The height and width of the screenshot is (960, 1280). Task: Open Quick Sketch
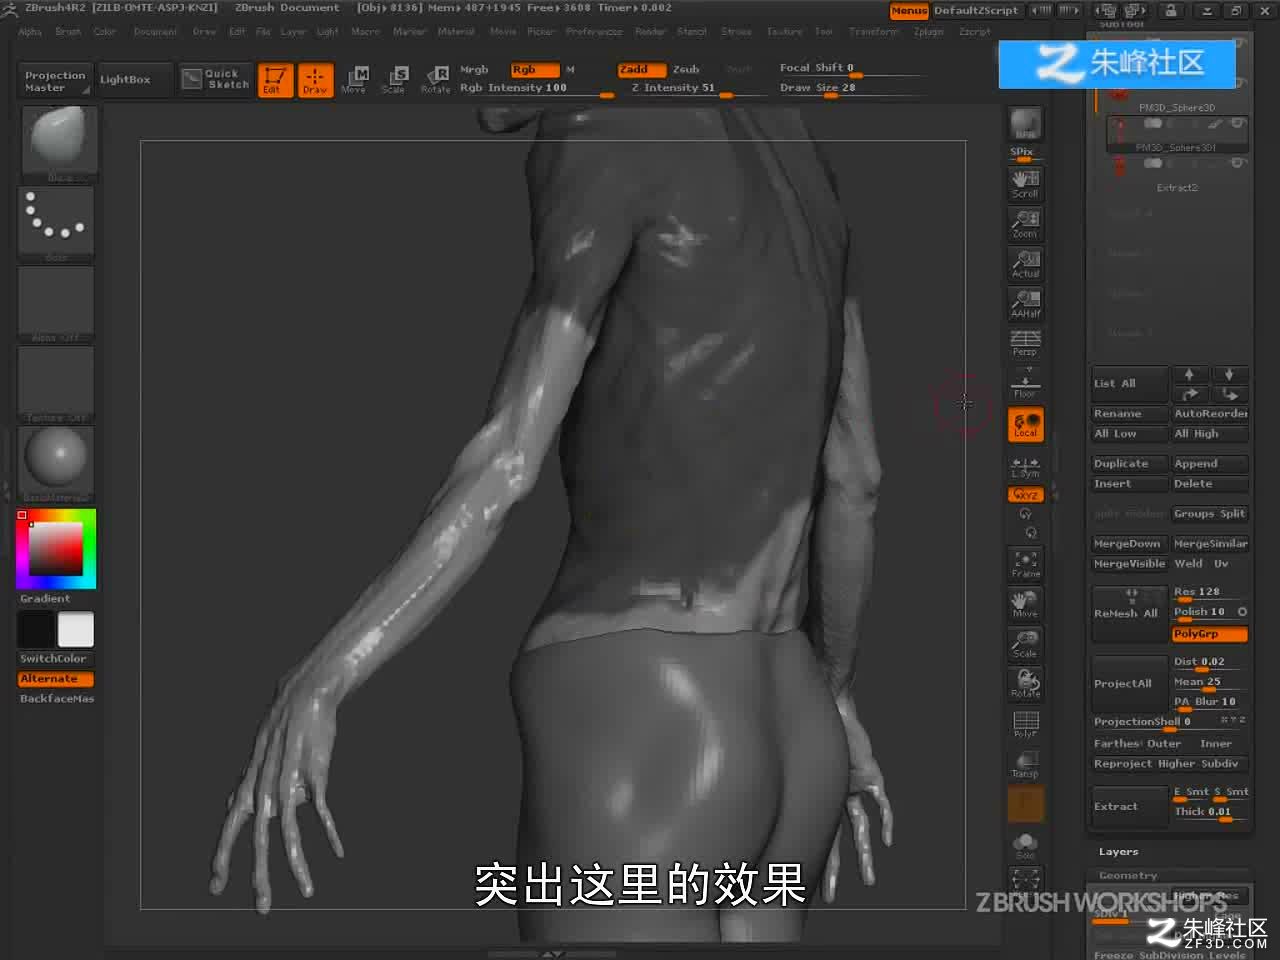[216, 79]
